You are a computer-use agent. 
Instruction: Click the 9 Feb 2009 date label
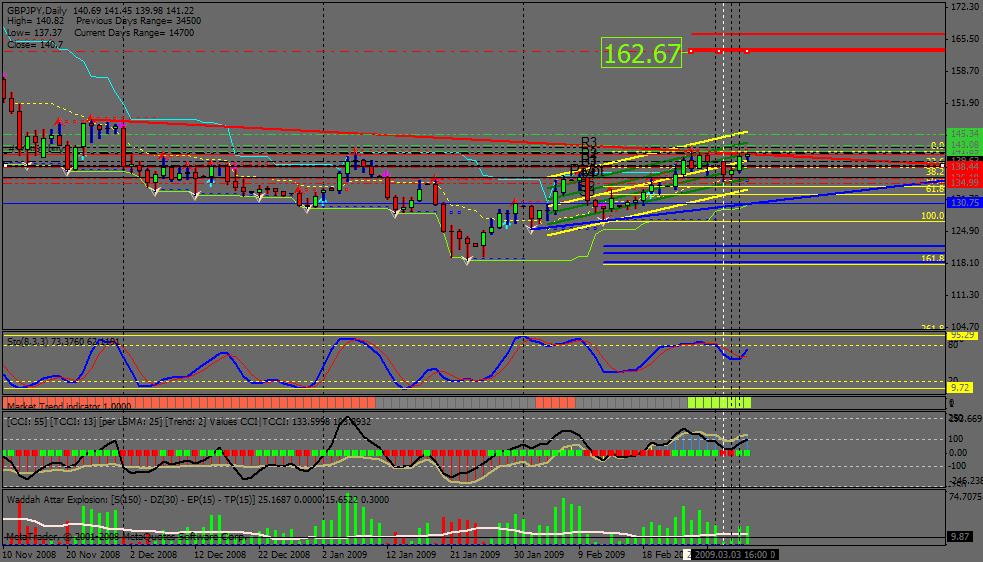coord(601,554)
